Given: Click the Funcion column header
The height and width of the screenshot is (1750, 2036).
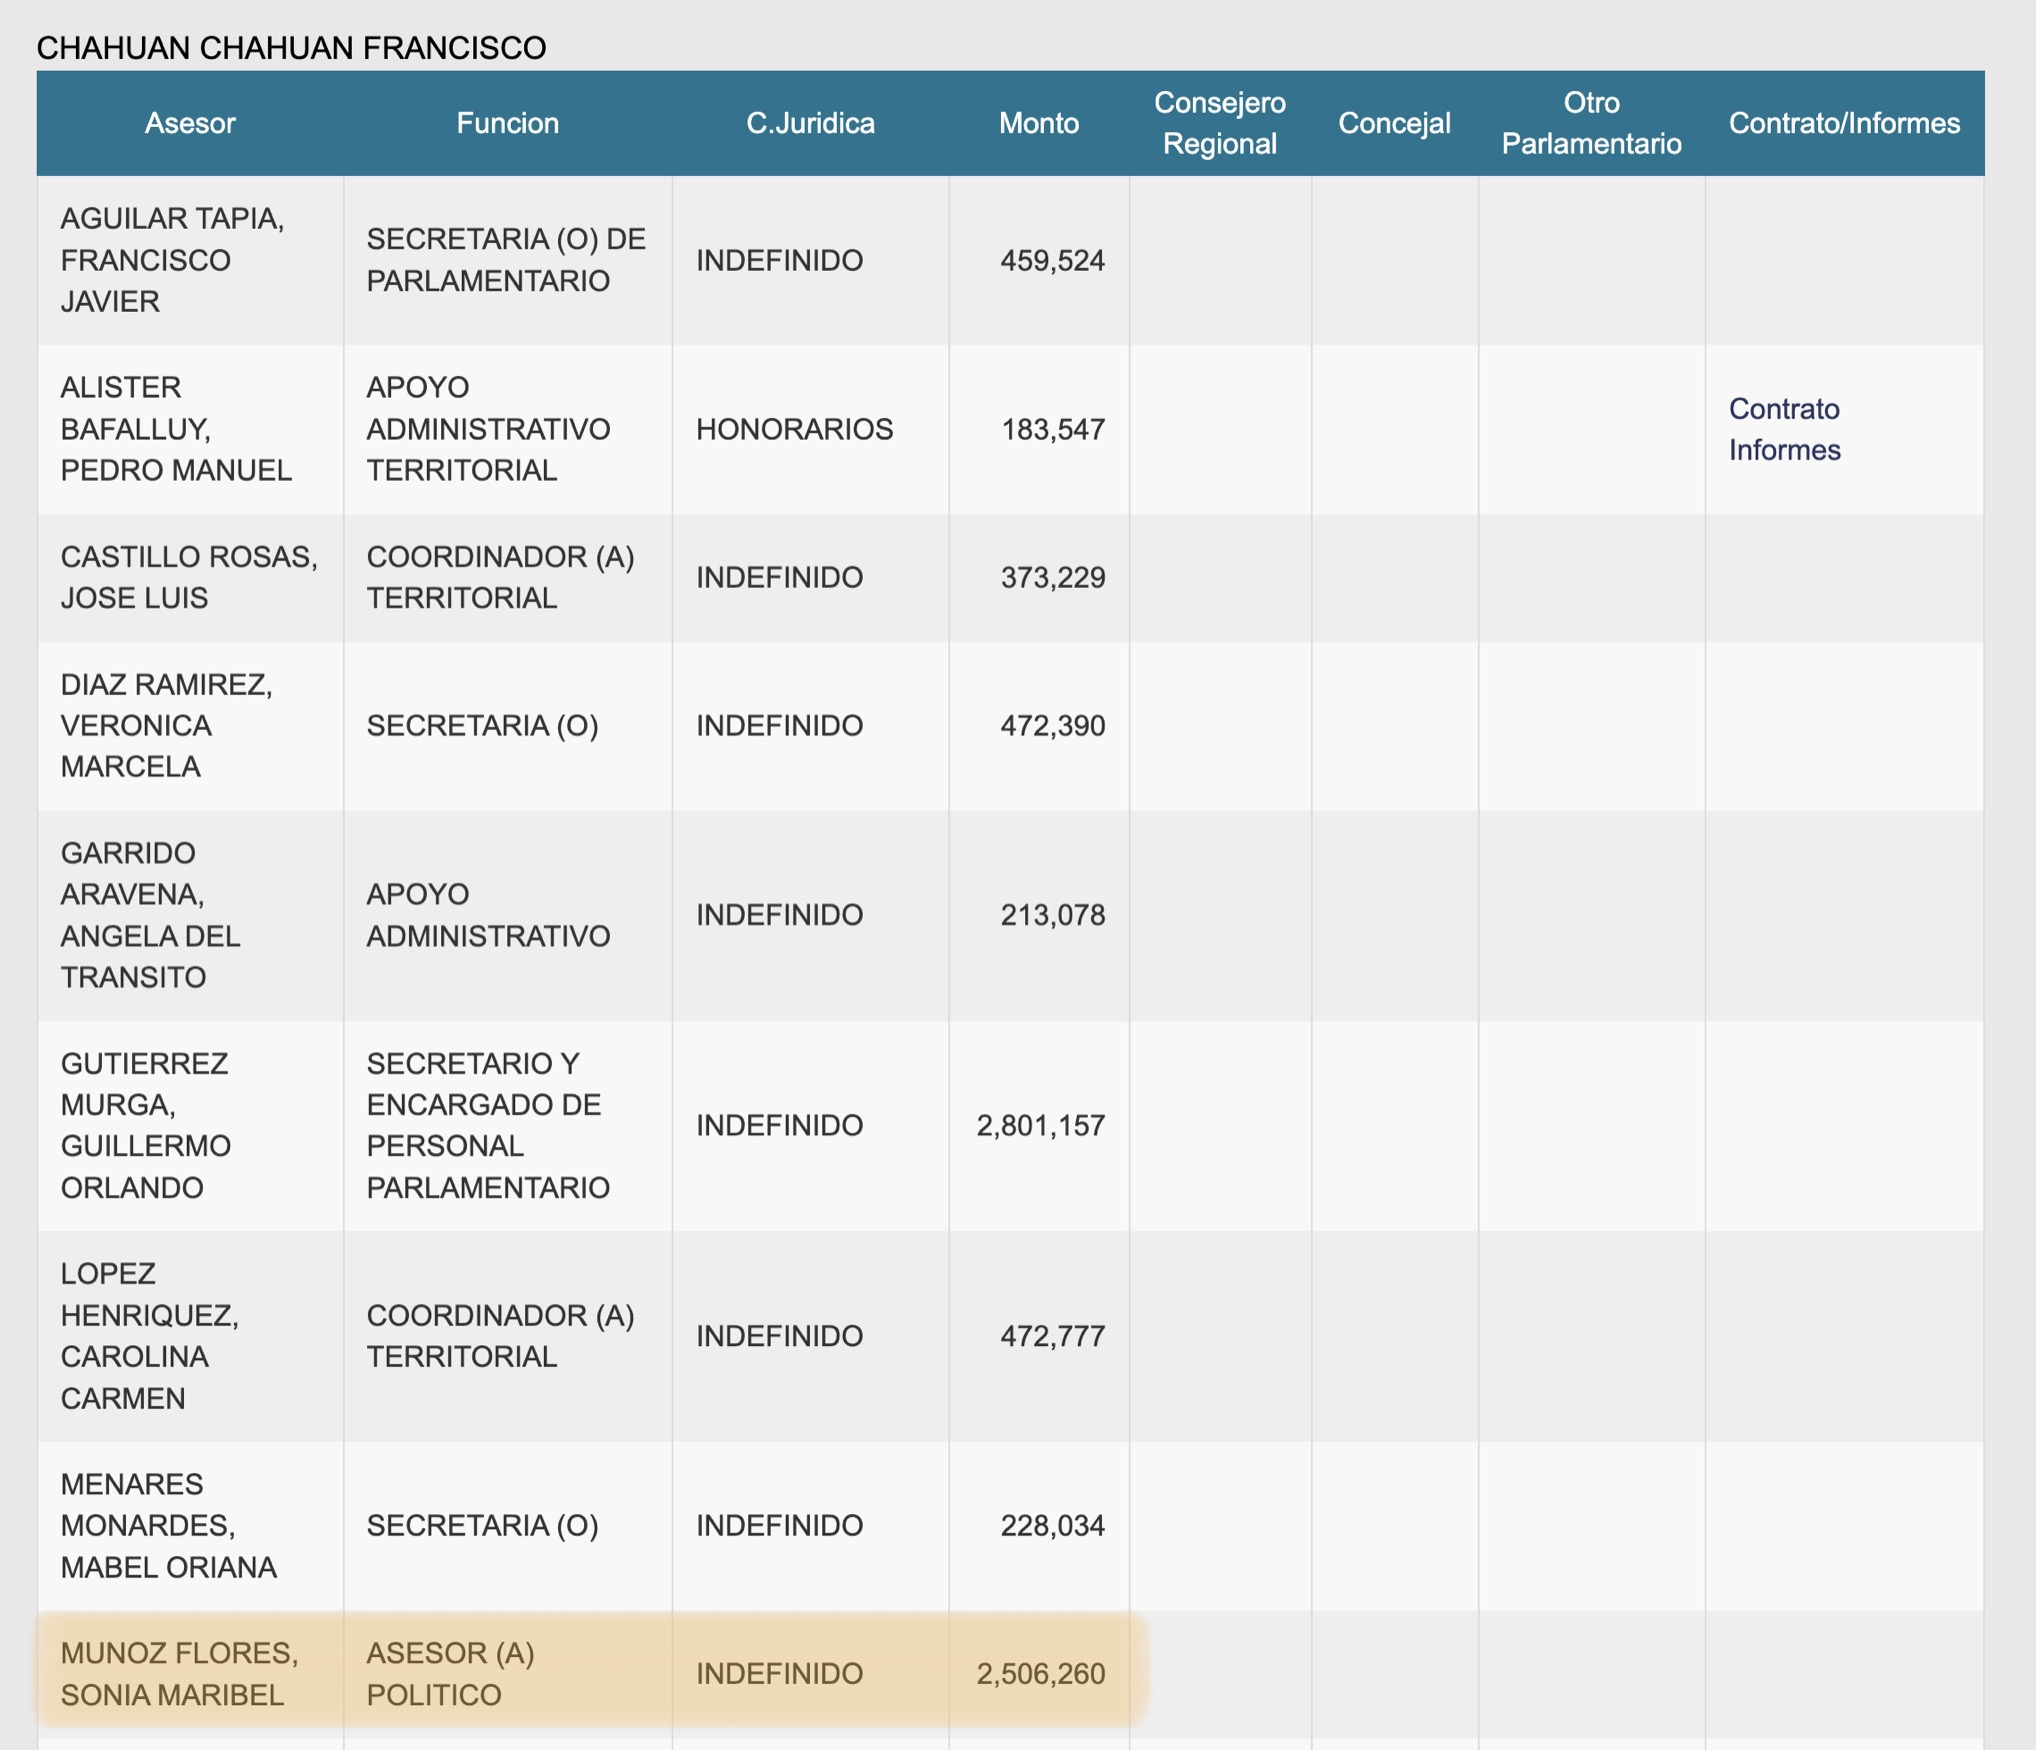Looking at the screenshot, I should point(508,123).
